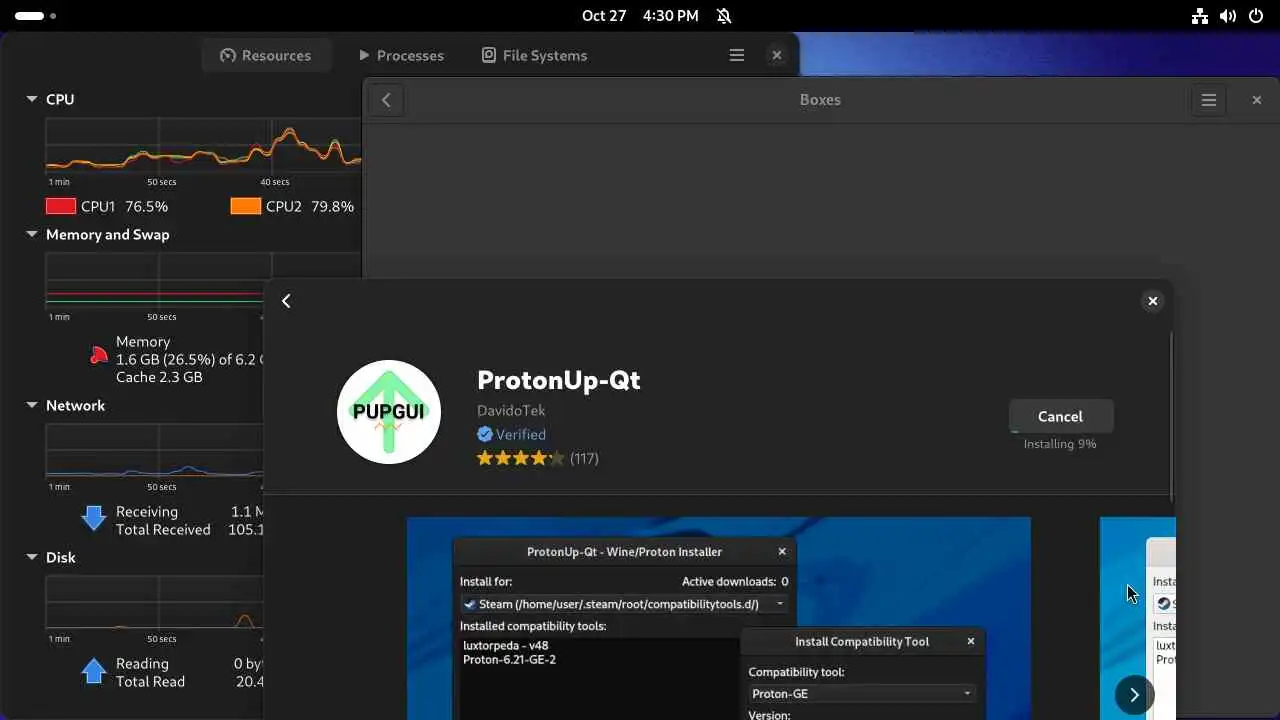Screen dimensions: 1280x720
Task: Open the Boxes window main menu
Action: (x=1209, y=100)
